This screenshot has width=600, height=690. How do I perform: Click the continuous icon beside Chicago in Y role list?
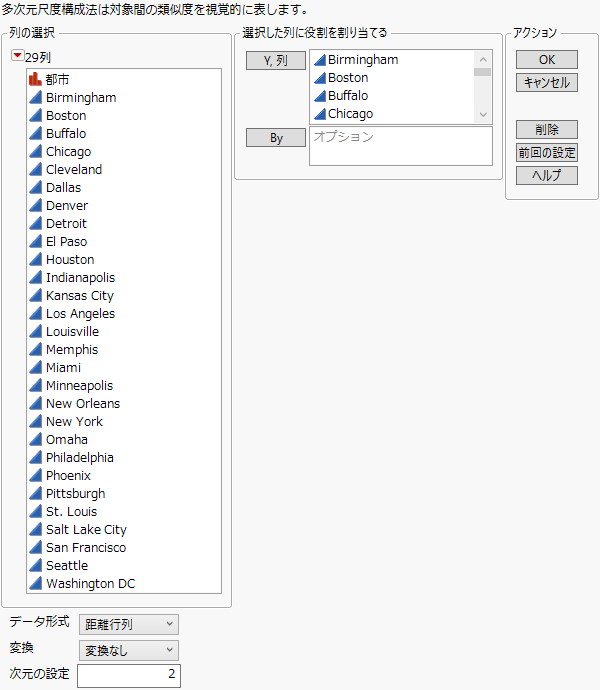pyautogui.click(x=320, y=114)
